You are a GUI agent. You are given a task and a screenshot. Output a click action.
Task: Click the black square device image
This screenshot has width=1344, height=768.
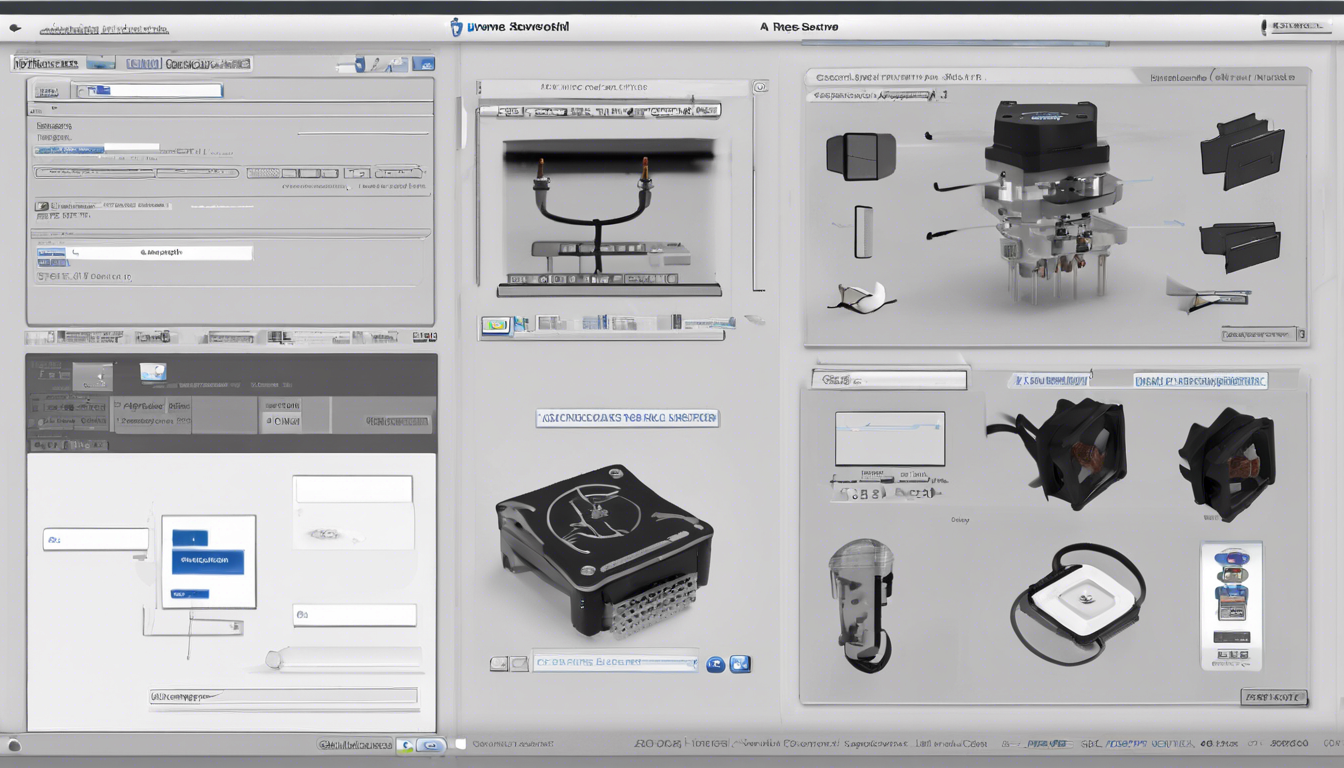click(x=604, y=549)
